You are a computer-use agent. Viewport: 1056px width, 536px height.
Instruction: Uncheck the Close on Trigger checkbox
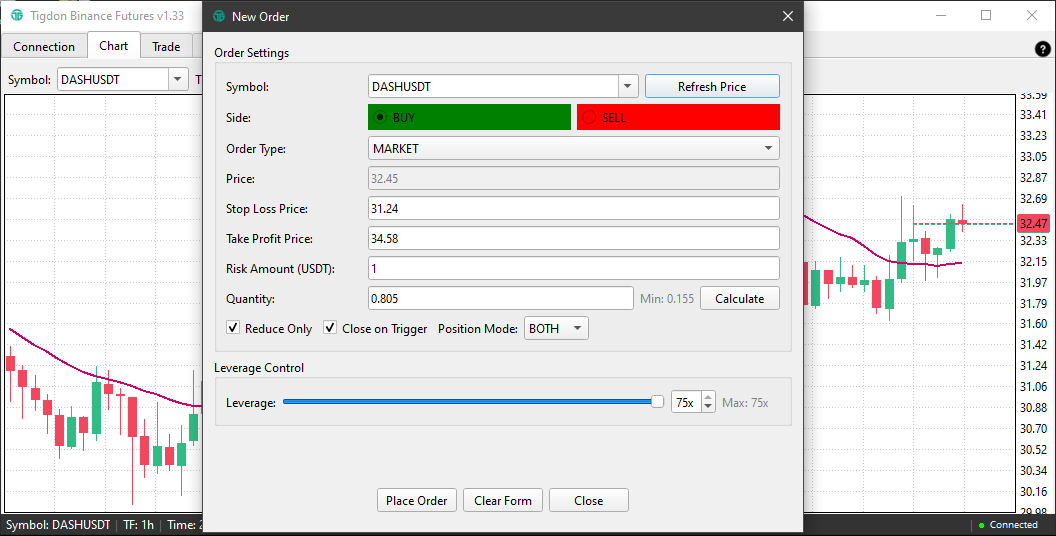330,329
